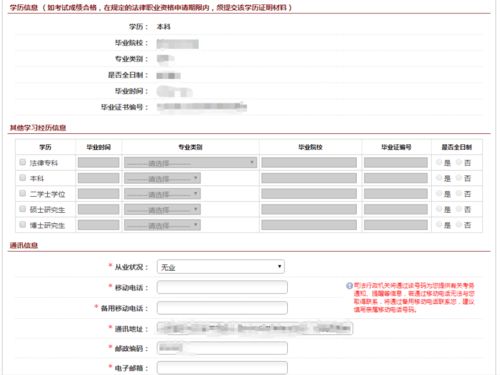
Task: Choose 否 full-time for 法律专科 row
Action: click(459, 162)
